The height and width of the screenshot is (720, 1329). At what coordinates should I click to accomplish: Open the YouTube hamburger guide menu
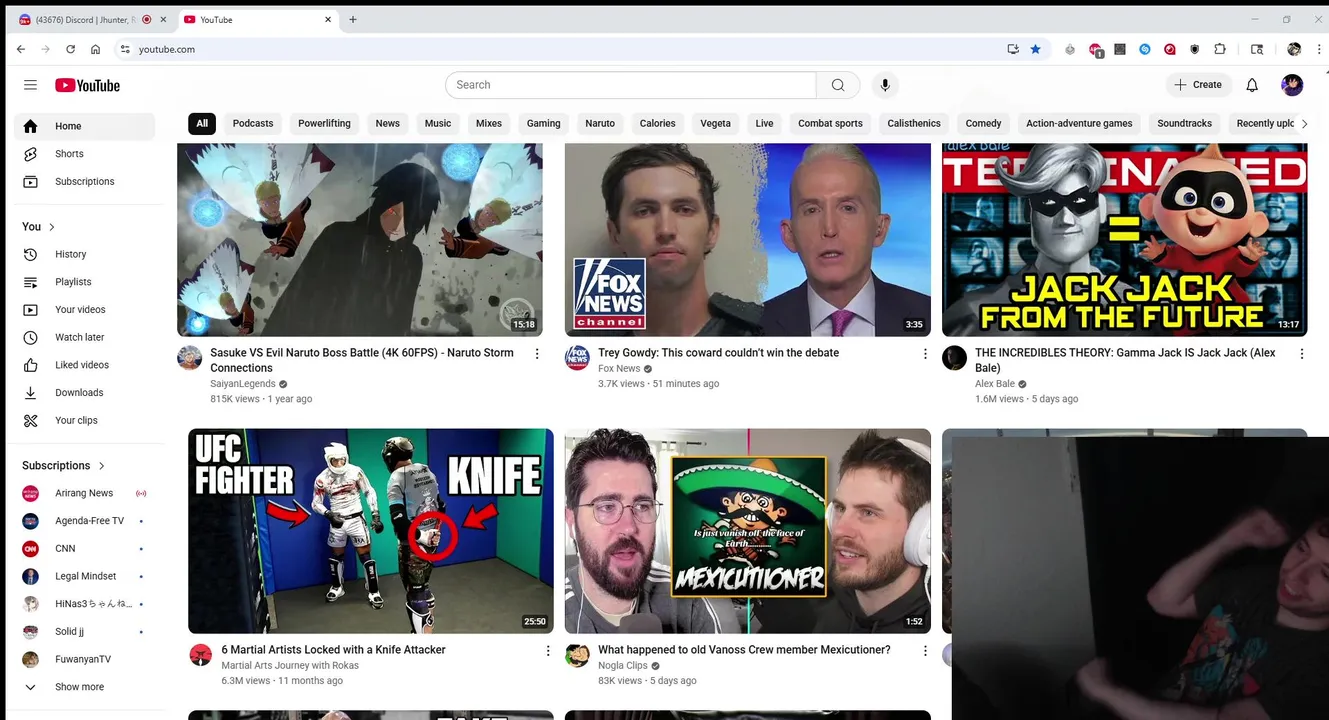point(30,85)
